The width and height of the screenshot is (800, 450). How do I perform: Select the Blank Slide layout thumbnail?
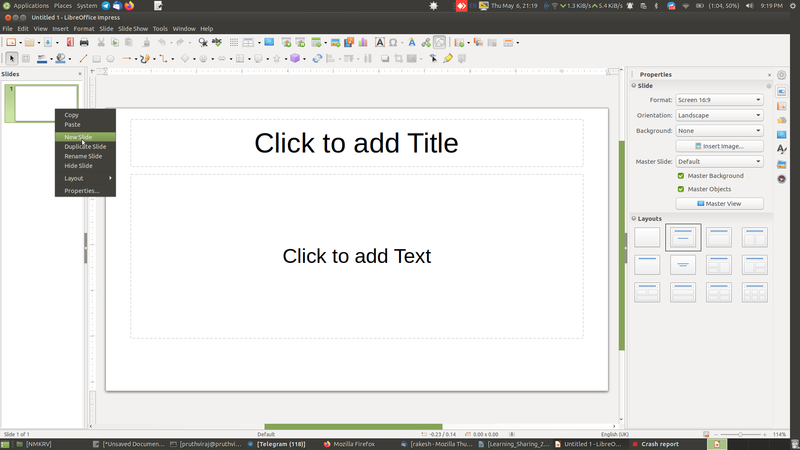[647, 237]
